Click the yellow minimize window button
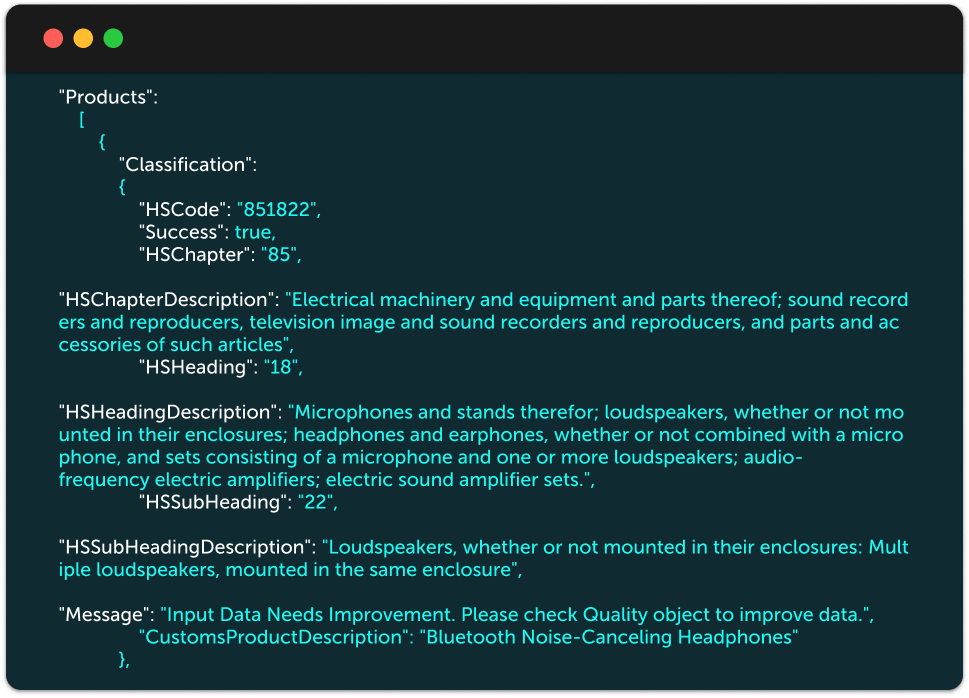Viewport: 969px width, 698px height. [x=83, y=39]
